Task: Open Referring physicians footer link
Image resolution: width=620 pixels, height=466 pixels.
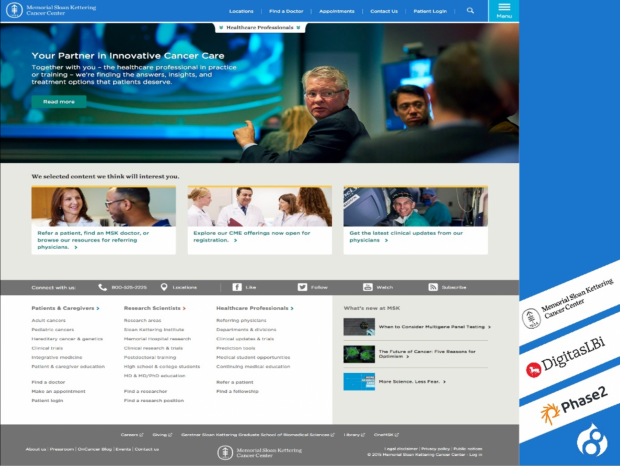Action: [241, 320]
